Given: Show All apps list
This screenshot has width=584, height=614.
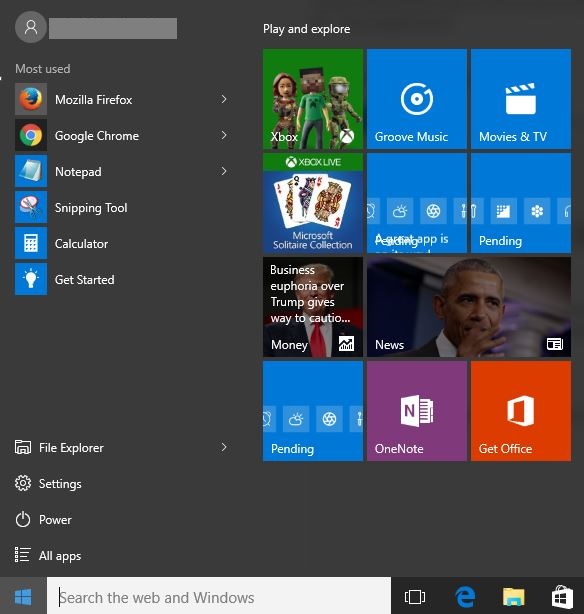Looking at the screenshot, I should point(48,556).
